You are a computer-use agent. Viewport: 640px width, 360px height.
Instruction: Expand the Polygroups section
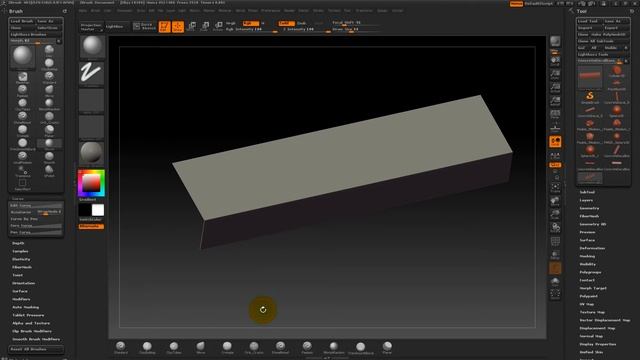(590, 272)
